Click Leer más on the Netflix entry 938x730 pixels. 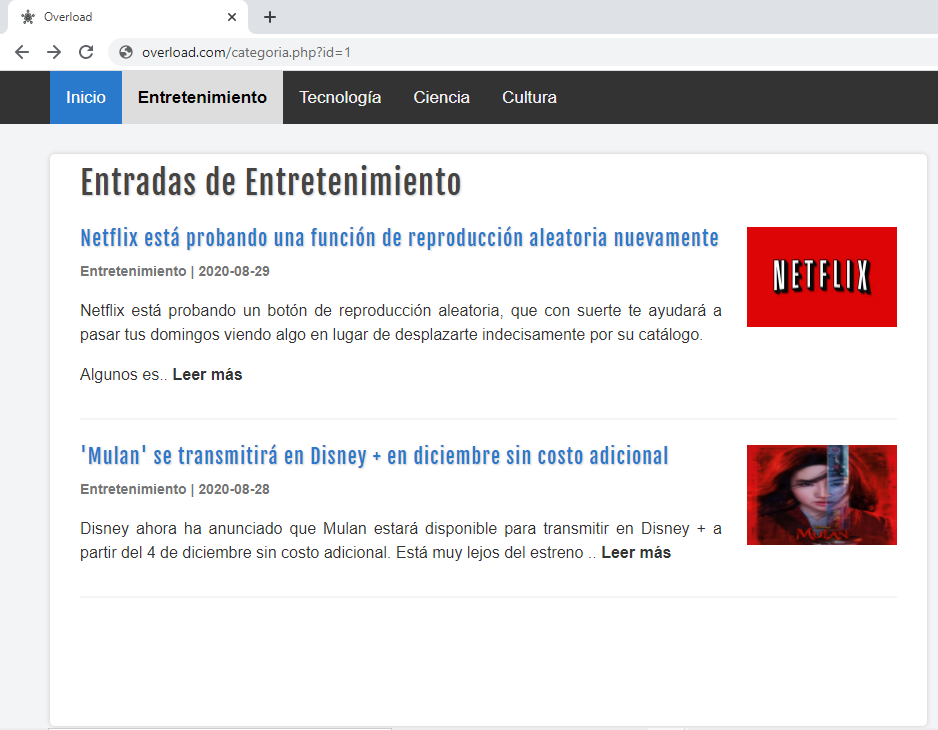[x=207, y=375]
